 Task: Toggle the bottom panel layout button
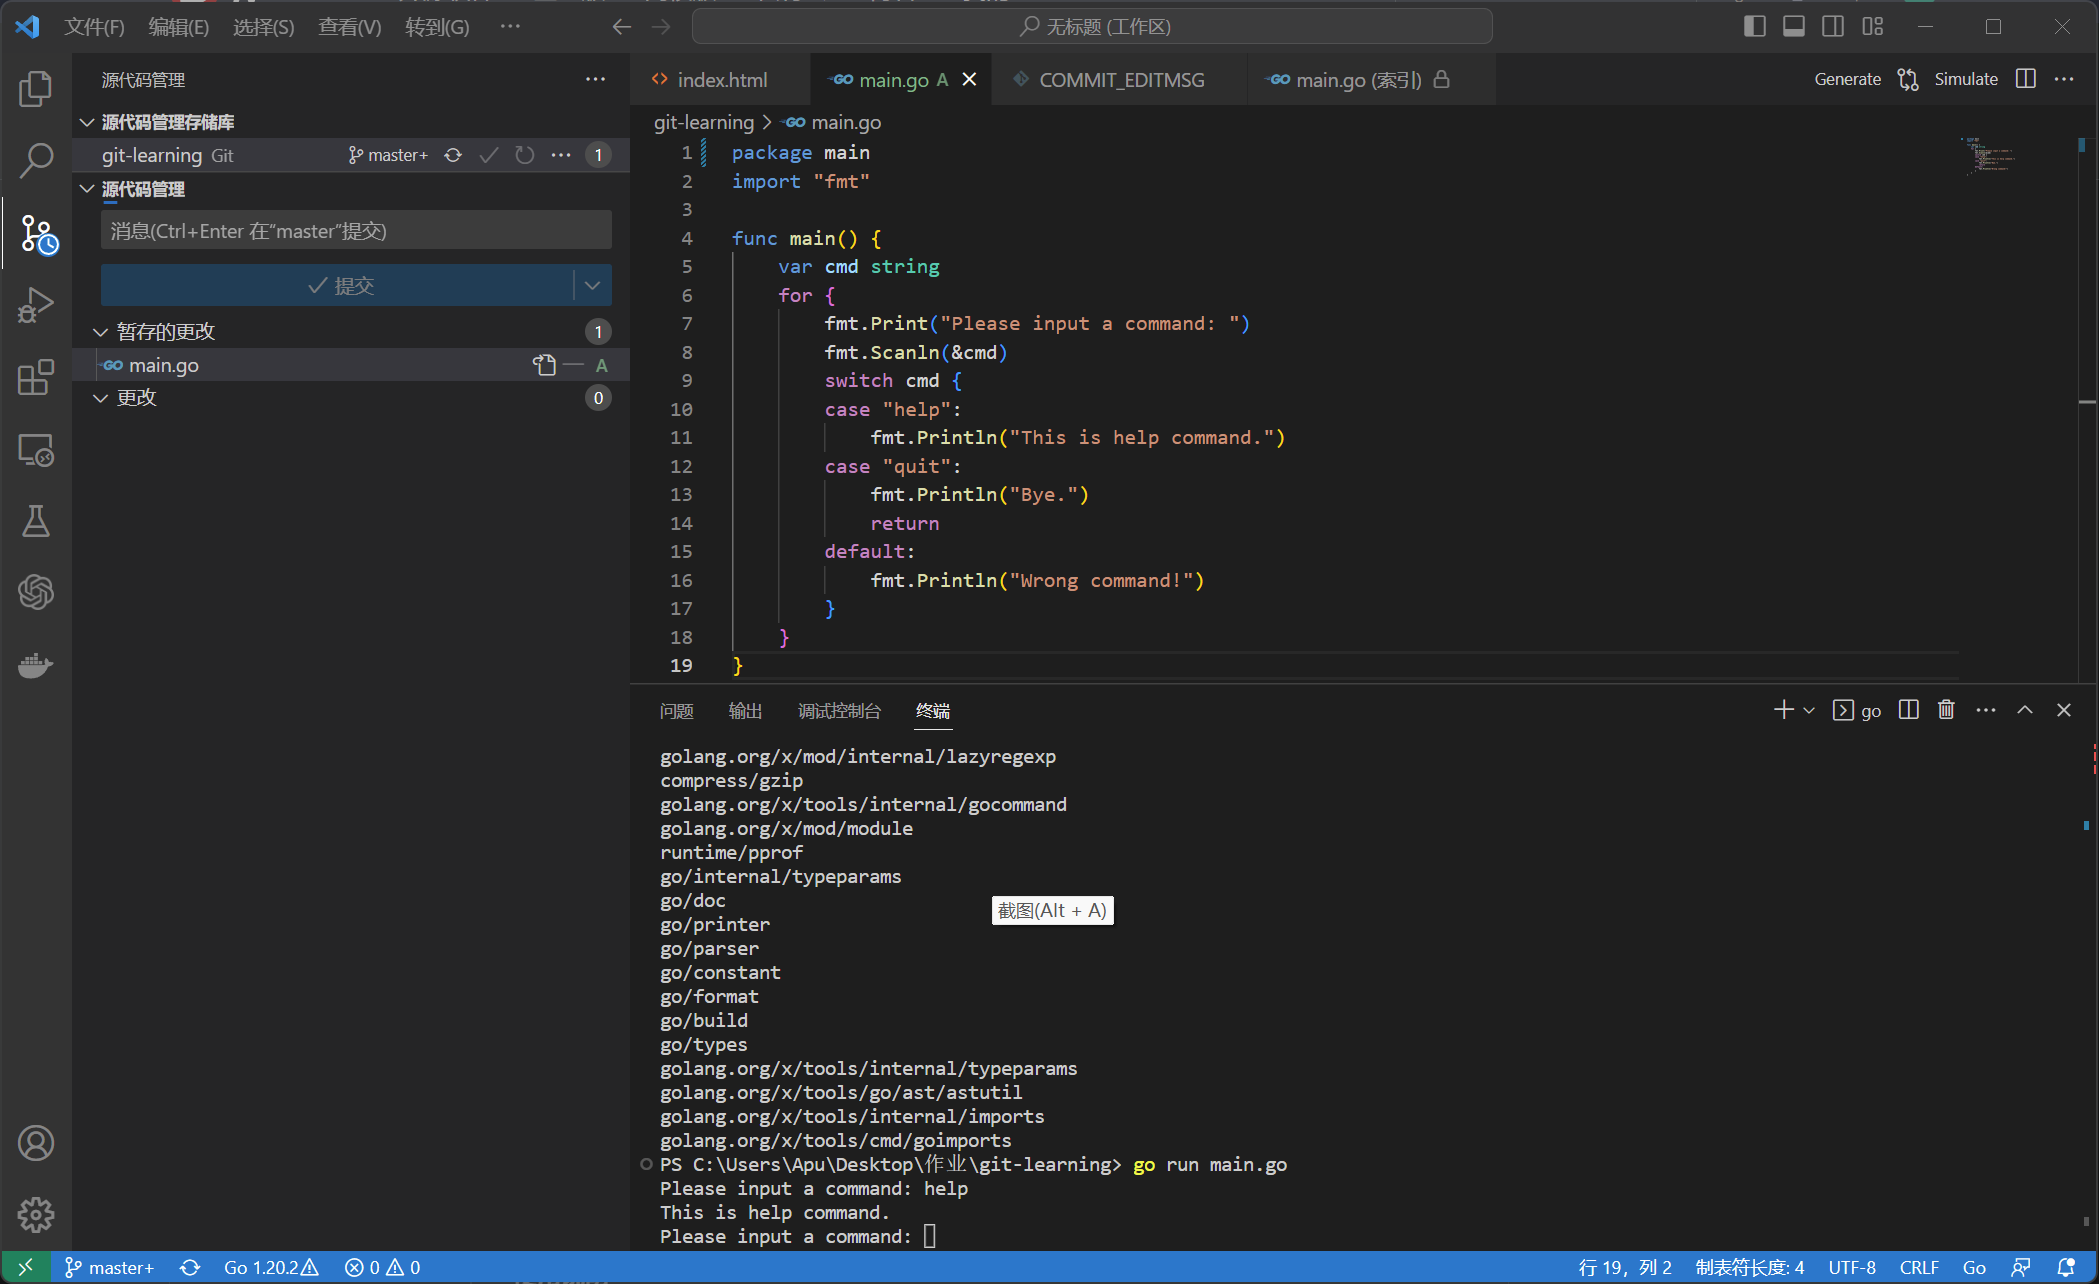[1794, 27]
